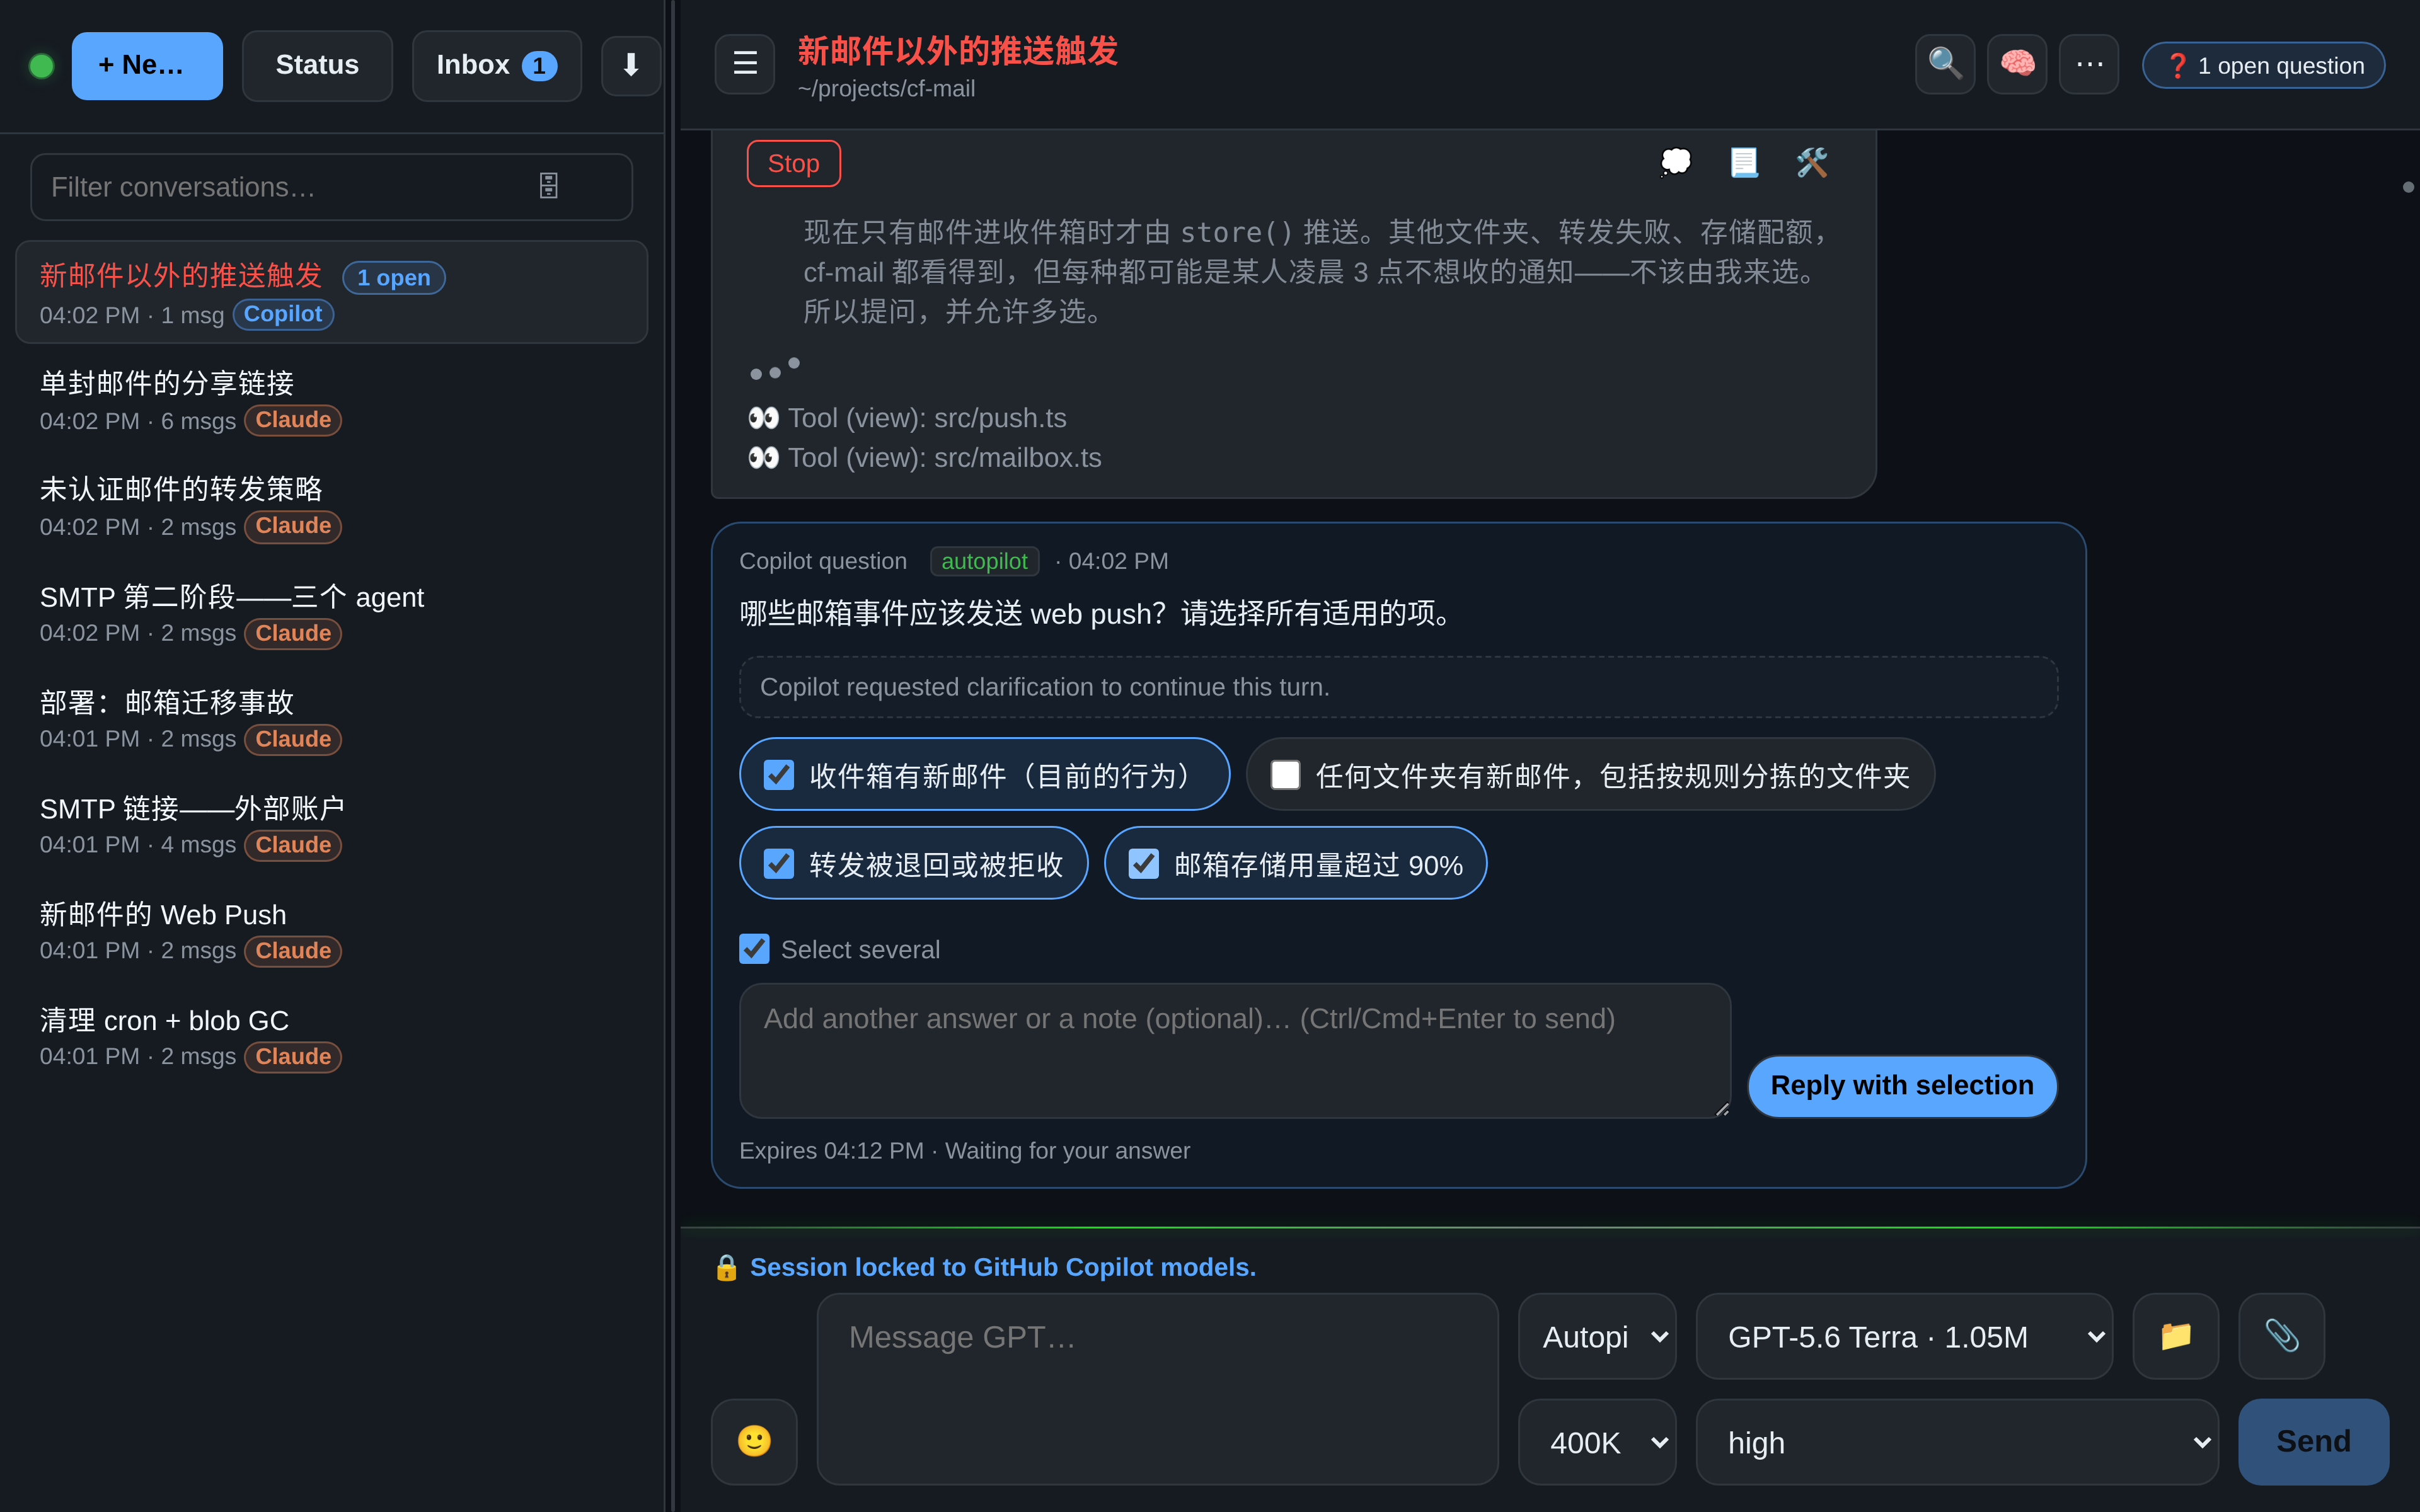Open the three-dots more options menu
The height and width of the screenshot is (1512, 2420).
click(2089, 64)
